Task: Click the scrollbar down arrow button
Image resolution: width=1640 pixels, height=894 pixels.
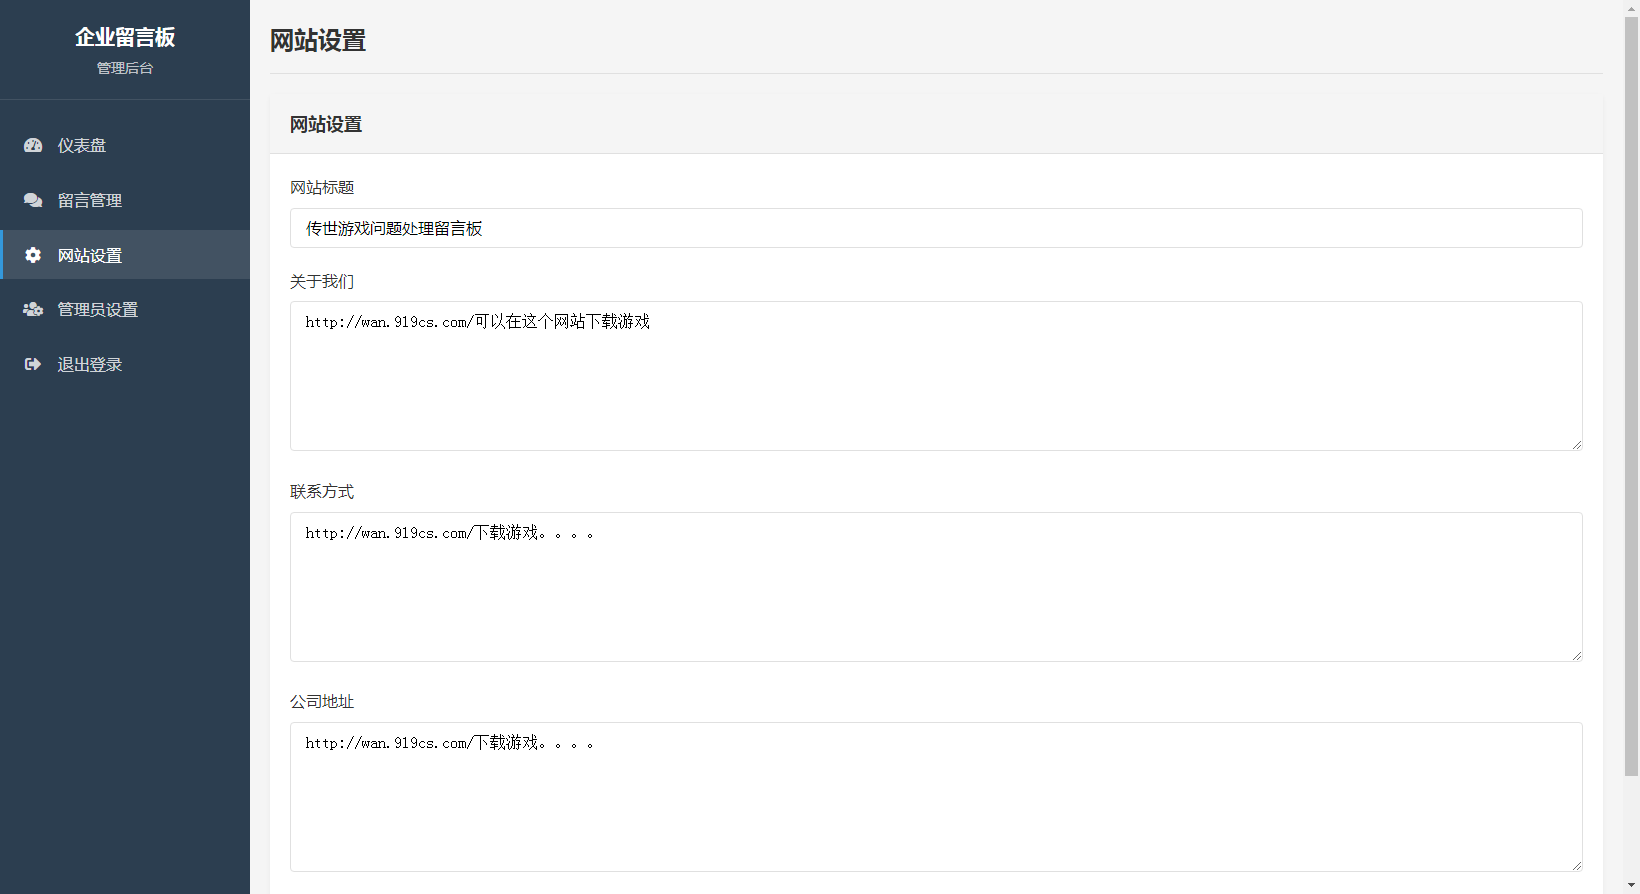Action: click(1631, 887)
